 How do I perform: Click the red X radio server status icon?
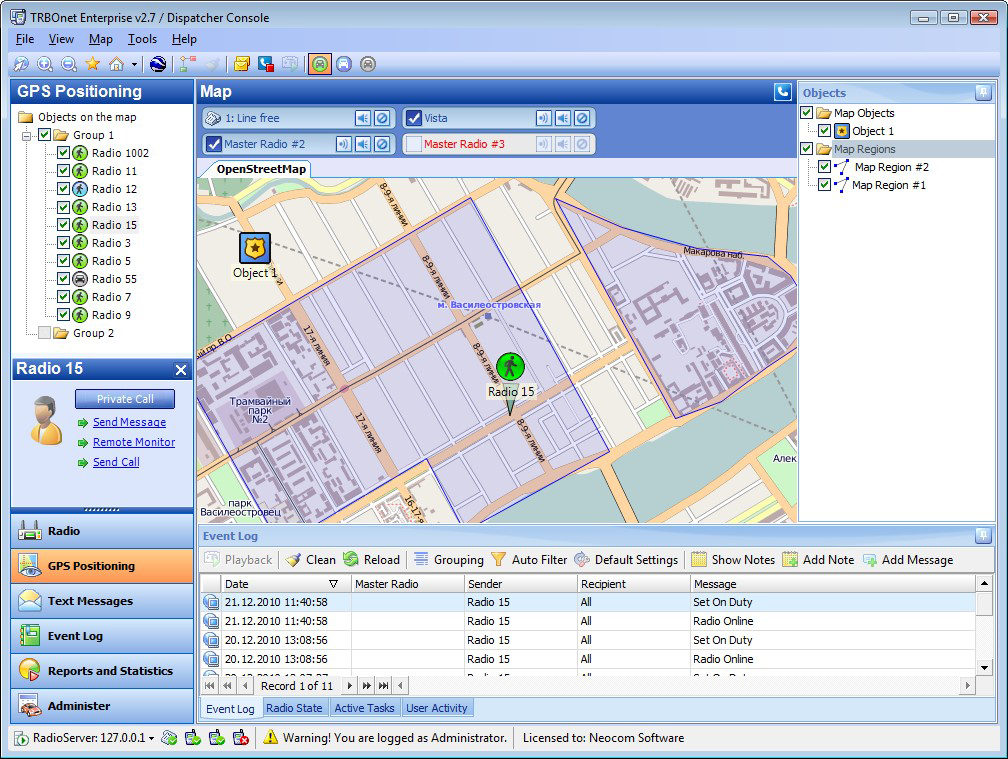click(x=241, y=738)
